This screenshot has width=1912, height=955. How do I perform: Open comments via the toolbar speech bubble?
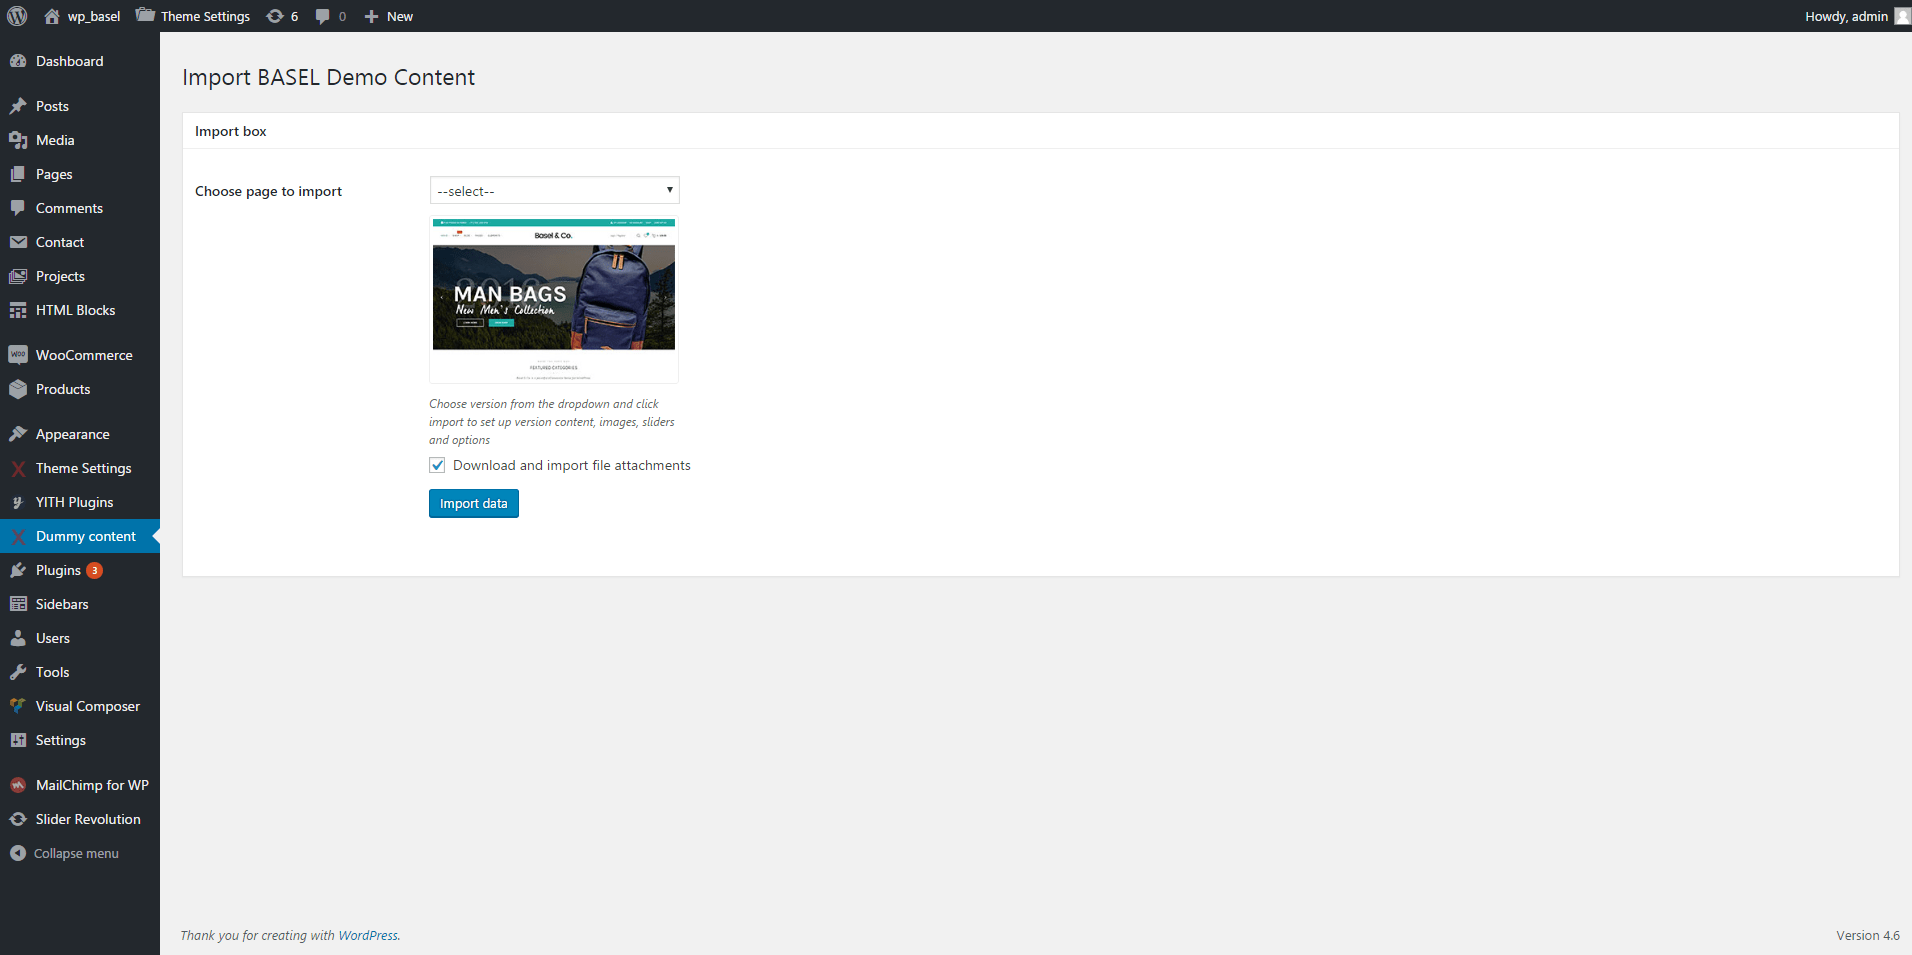click(x=322, y=16)
